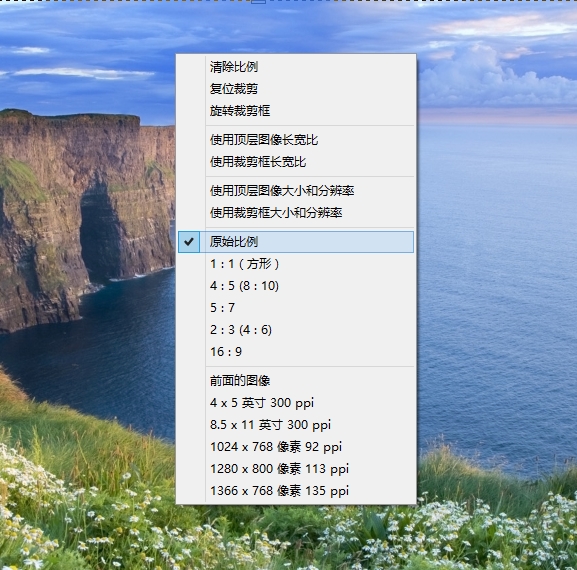The width and height of the screenshot is (577, 570).
Task: Select the 5 : 7 crop ratio
Action: point(296,308)
